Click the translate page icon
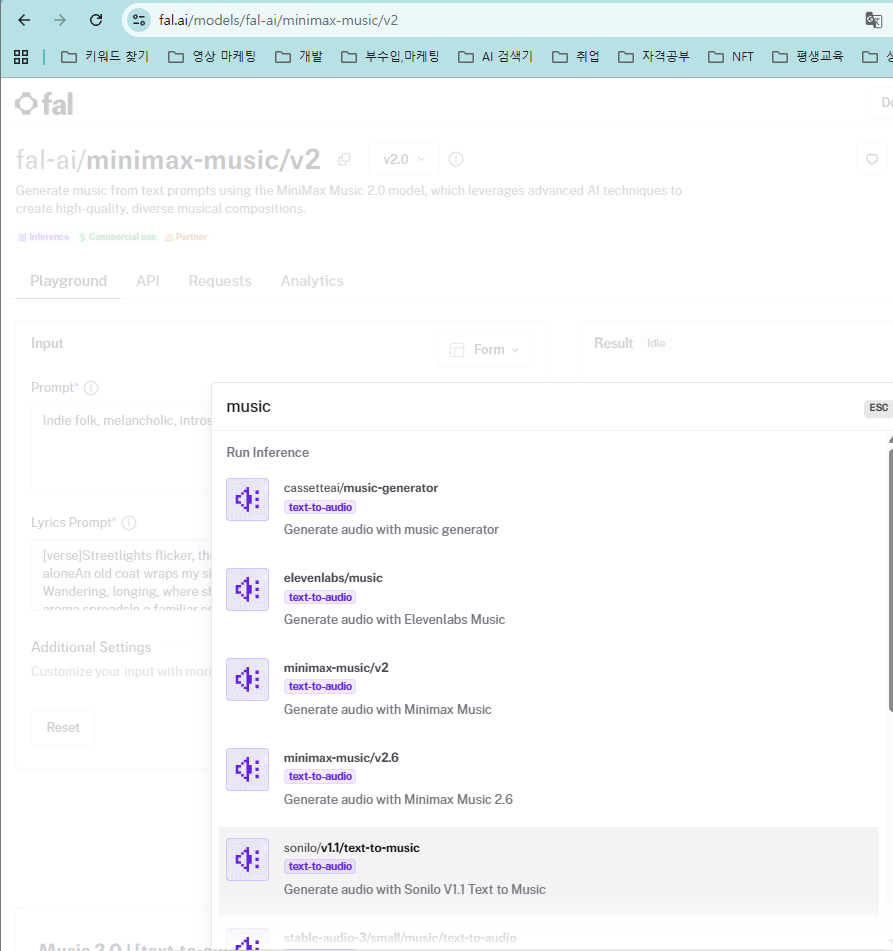The image size is (893, 951). [x=873, y=20]
